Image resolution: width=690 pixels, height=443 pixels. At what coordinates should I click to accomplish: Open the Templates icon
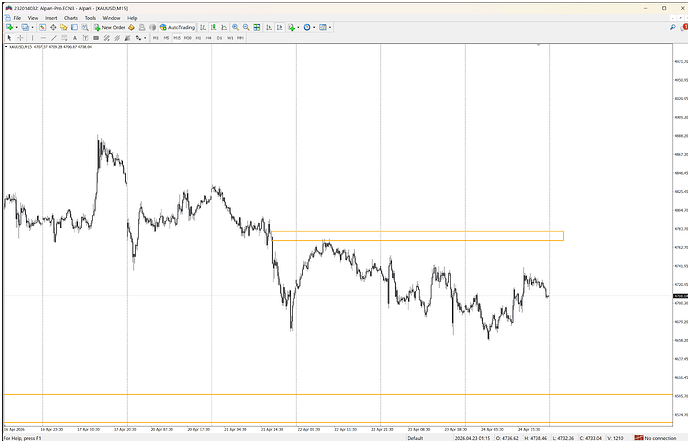point(323,27)
